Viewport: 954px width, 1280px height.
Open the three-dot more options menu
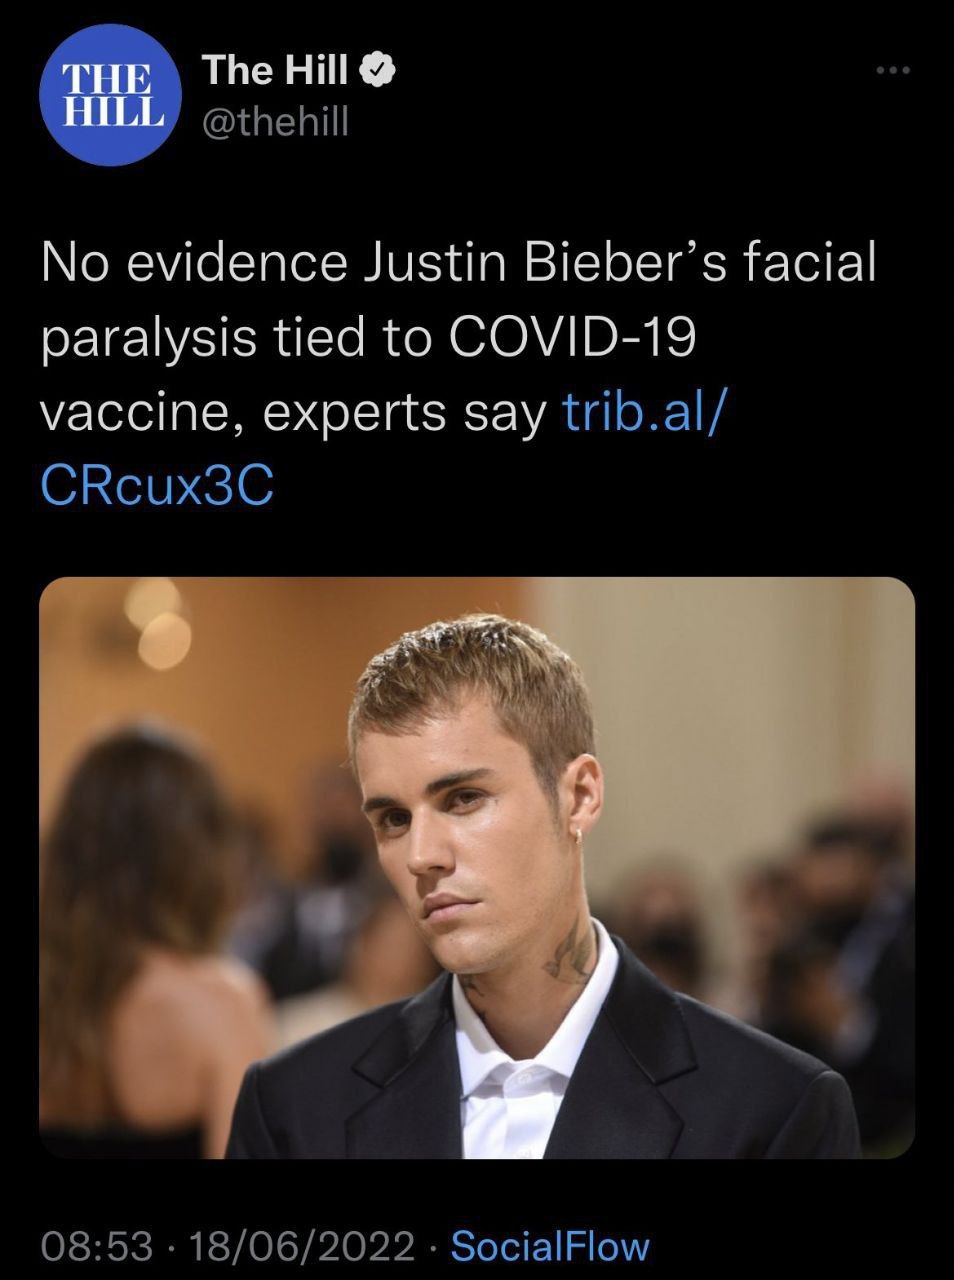[x=892, y=70]
